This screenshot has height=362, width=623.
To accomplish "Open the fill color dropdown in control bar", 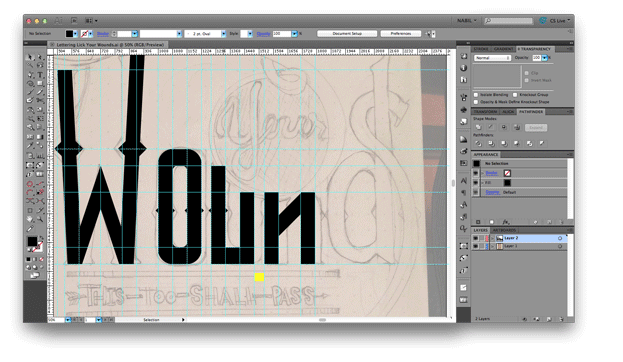I will coord(75,34).
